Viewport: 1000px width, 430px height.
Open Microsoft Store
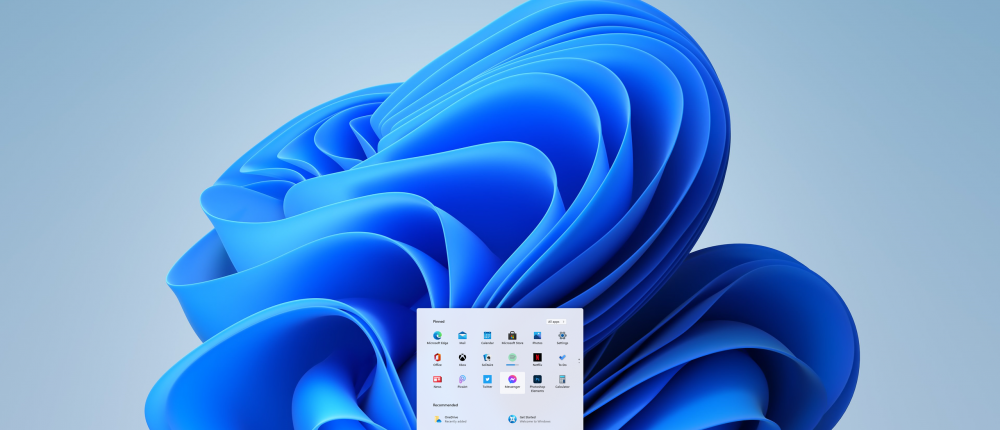pyautogui.click(x=512, y=337)
